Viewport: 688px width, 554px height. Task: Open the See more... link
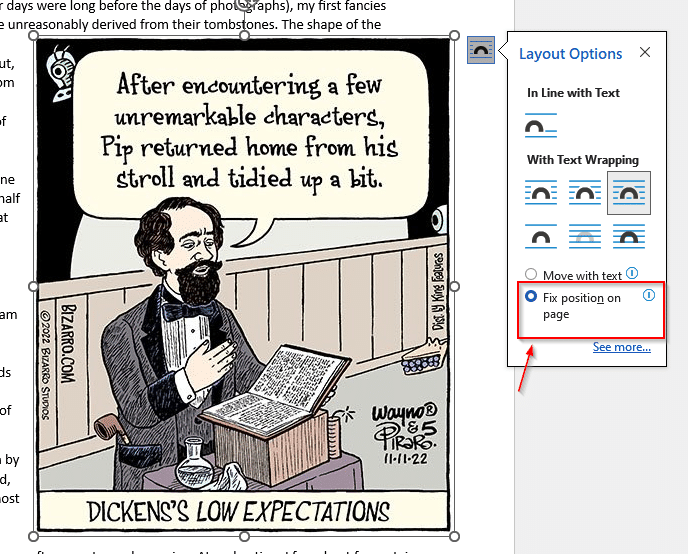tap(622, 347)
